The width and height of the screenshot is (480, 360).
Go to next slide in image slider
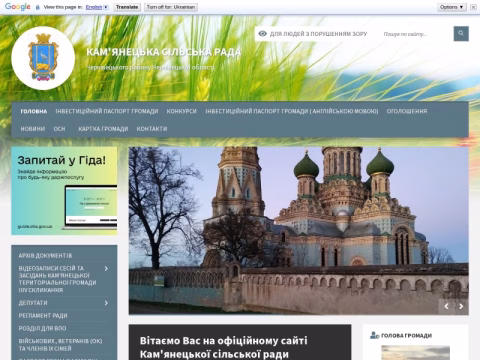pyautogui.click(x=461, y=306)
